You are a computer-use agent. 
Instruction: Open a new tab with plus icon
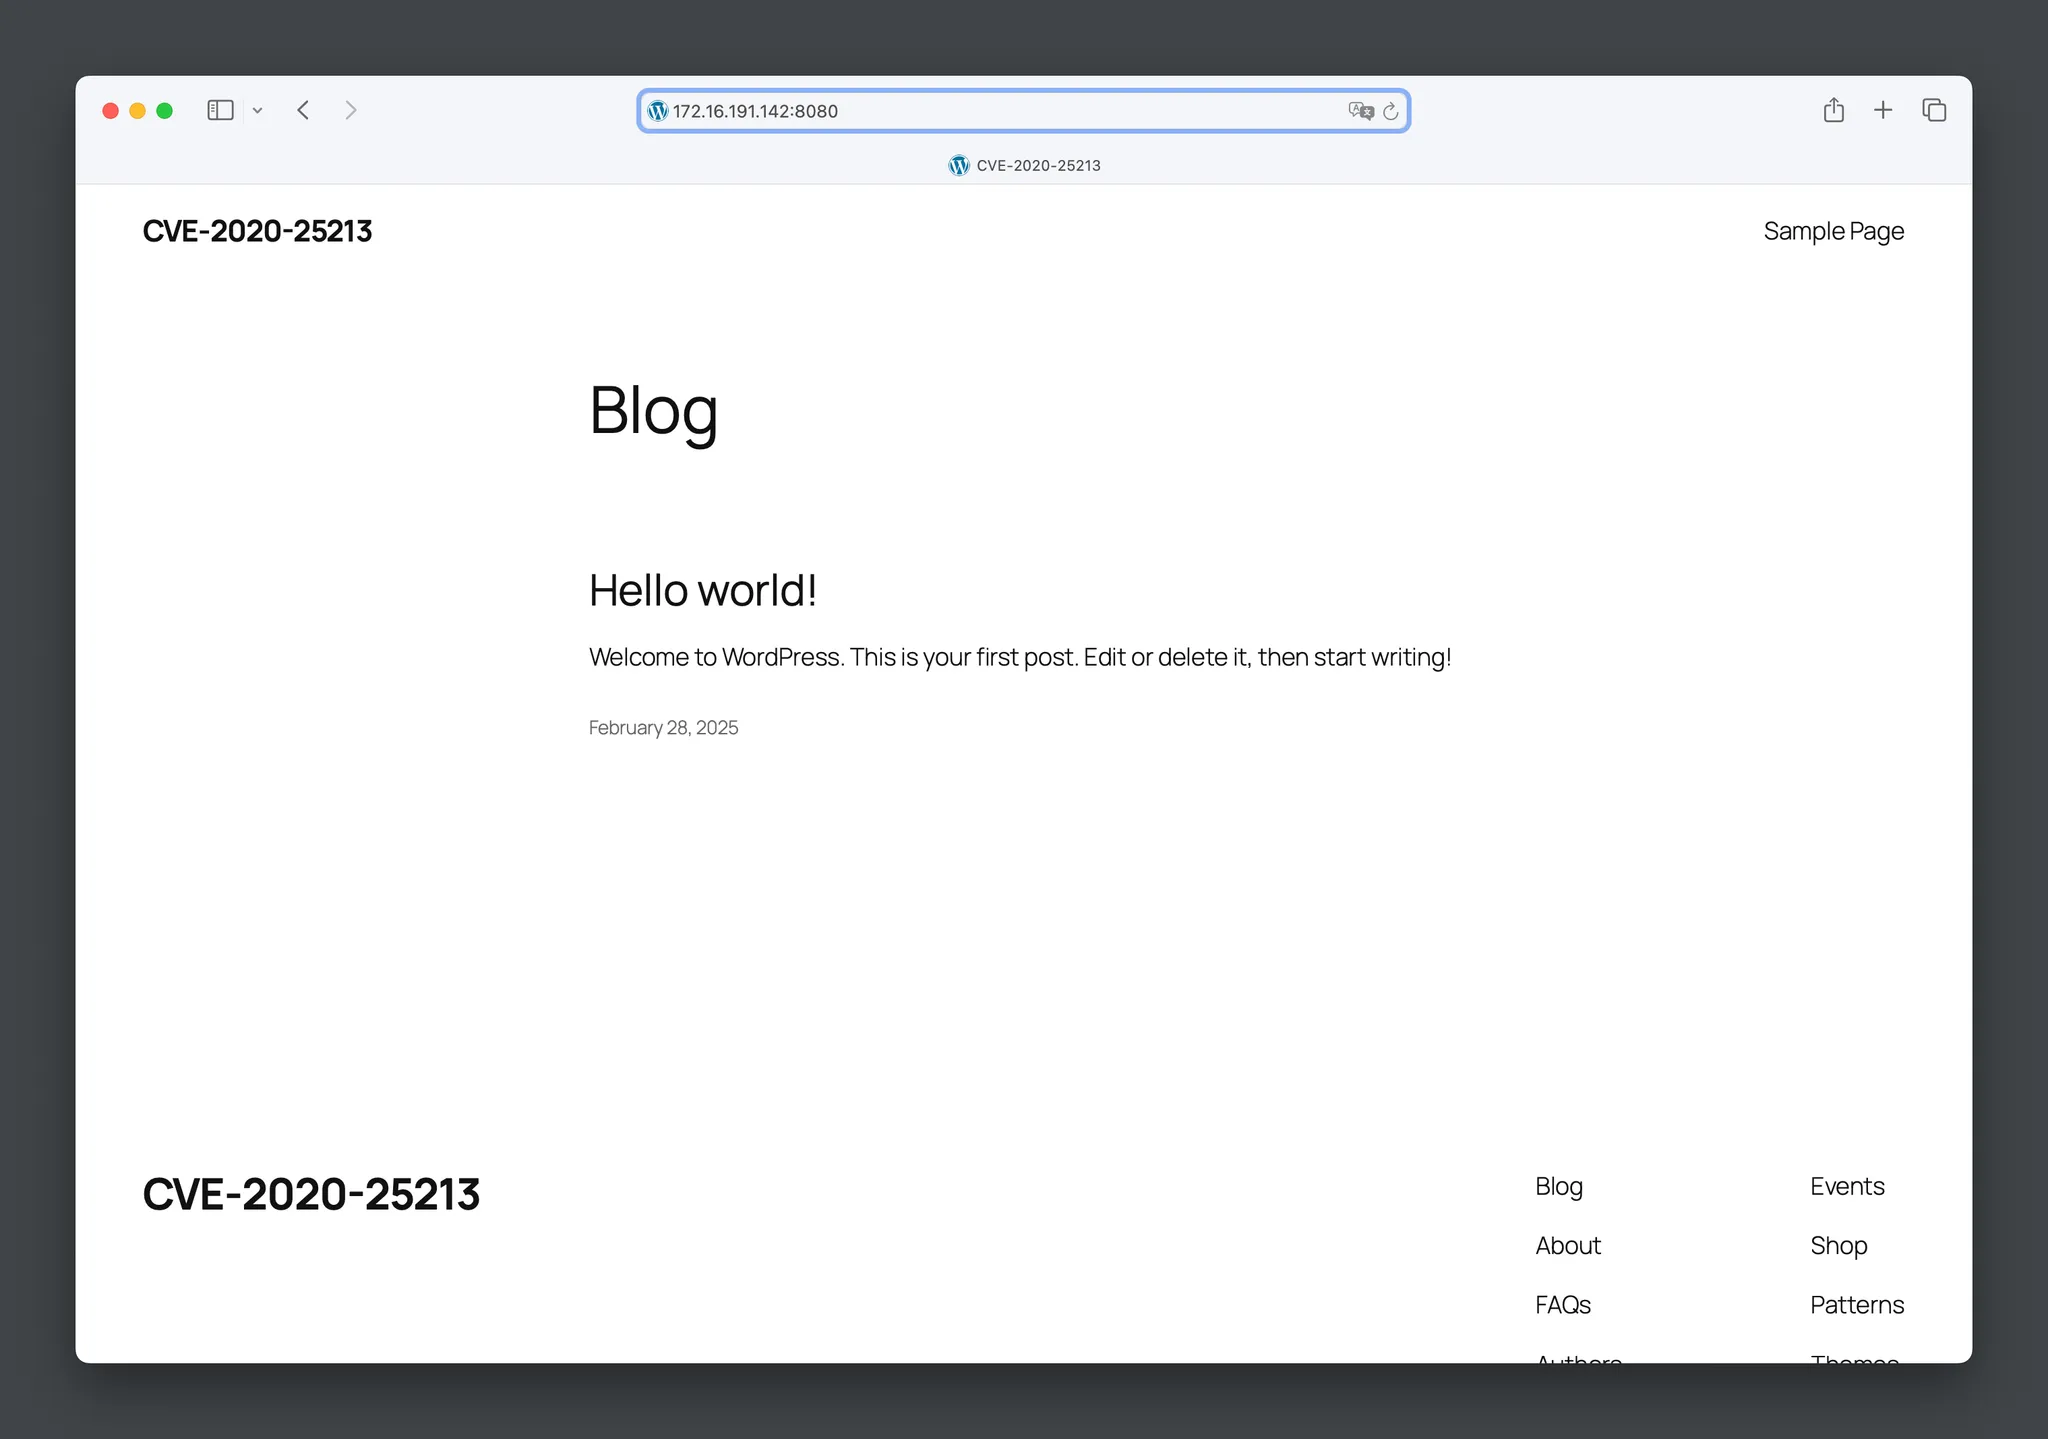pyautogui.click(x=1883, y=110)
